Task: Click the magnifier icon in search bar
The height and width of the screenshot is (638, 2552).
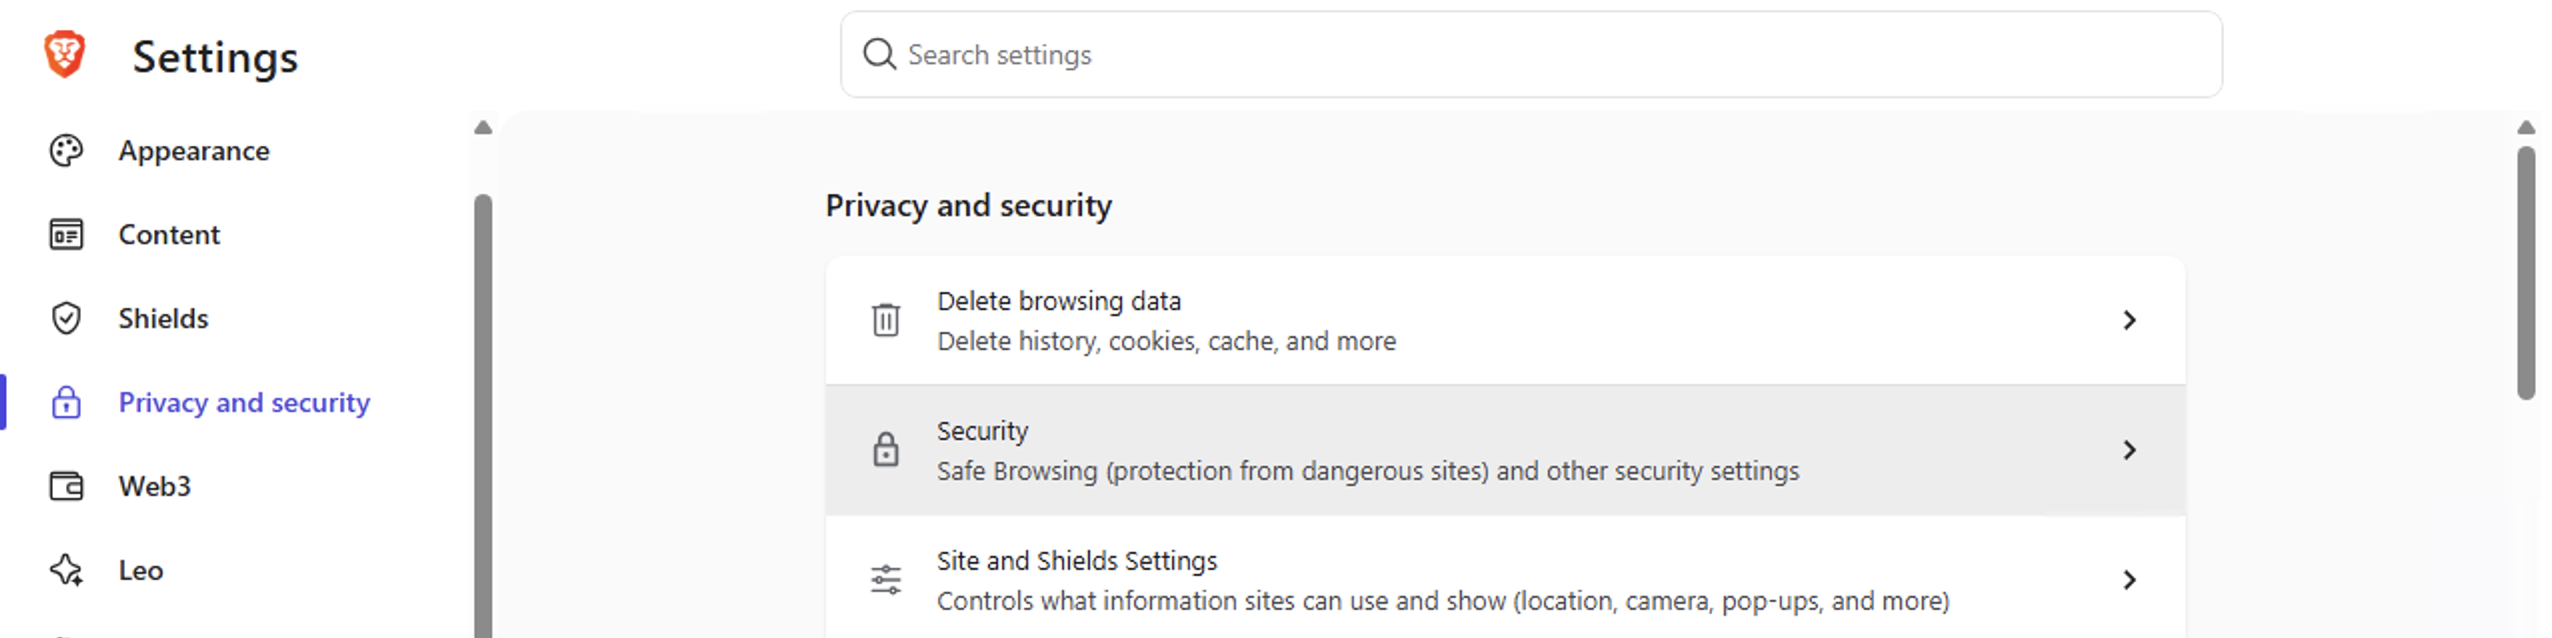Action: pos(879,54)
